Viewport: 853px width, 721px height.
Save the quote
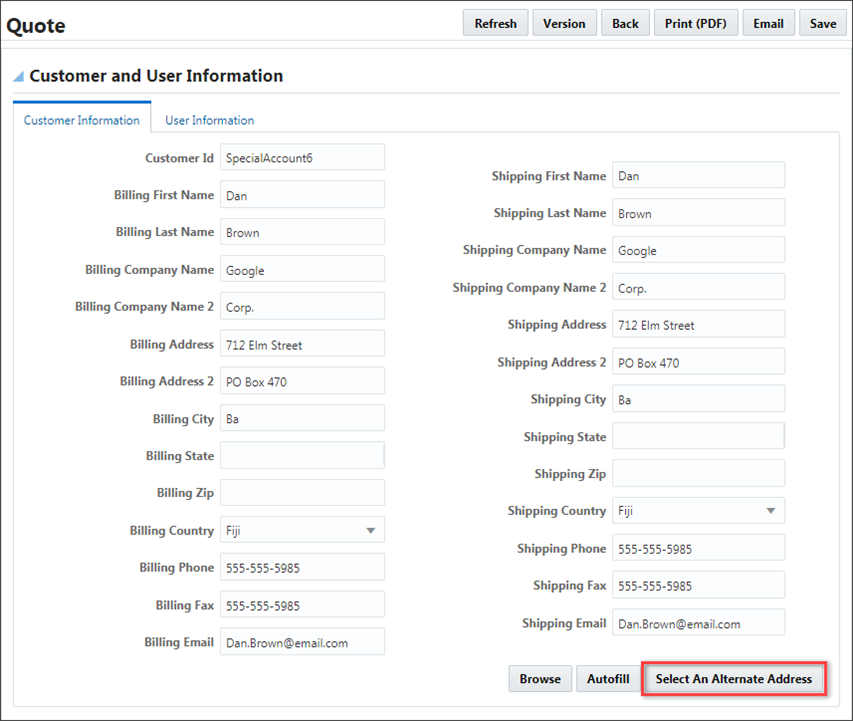pos(822,22)
